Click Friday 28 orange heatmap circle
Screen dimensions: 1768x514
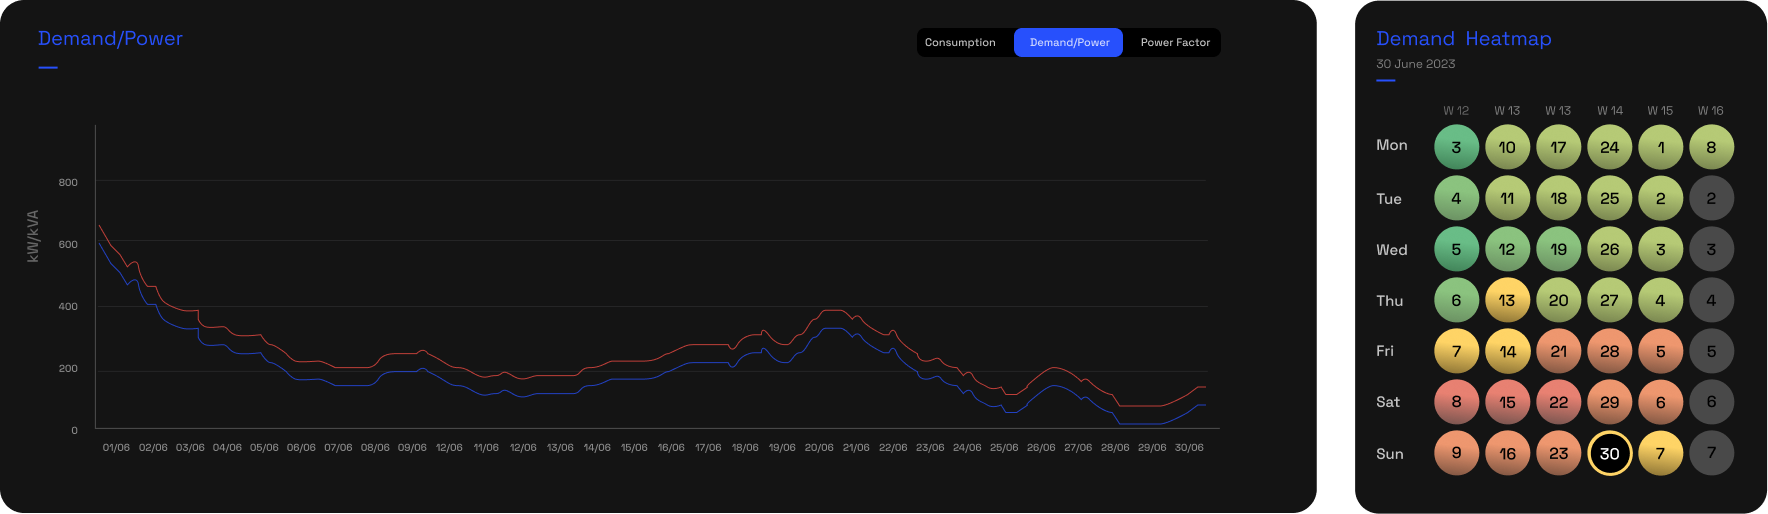[x=1609, y=351]
